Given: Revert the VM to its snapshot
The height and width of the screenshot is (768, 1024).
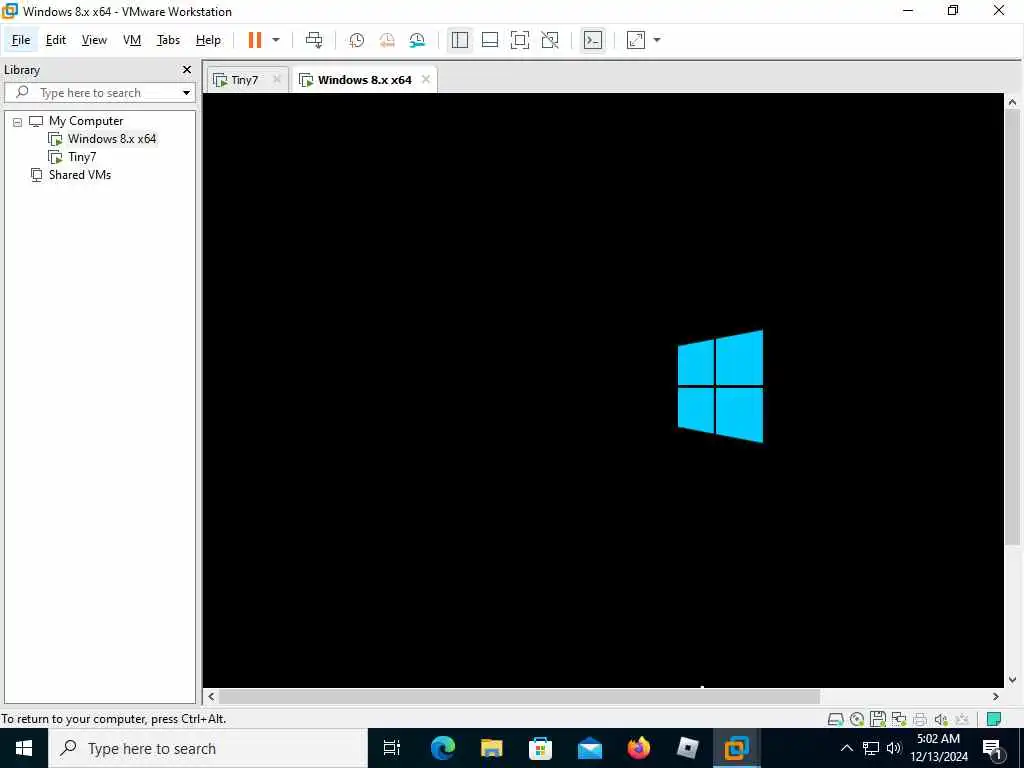Looking at the screenshot, I should (x=387, y=40).
